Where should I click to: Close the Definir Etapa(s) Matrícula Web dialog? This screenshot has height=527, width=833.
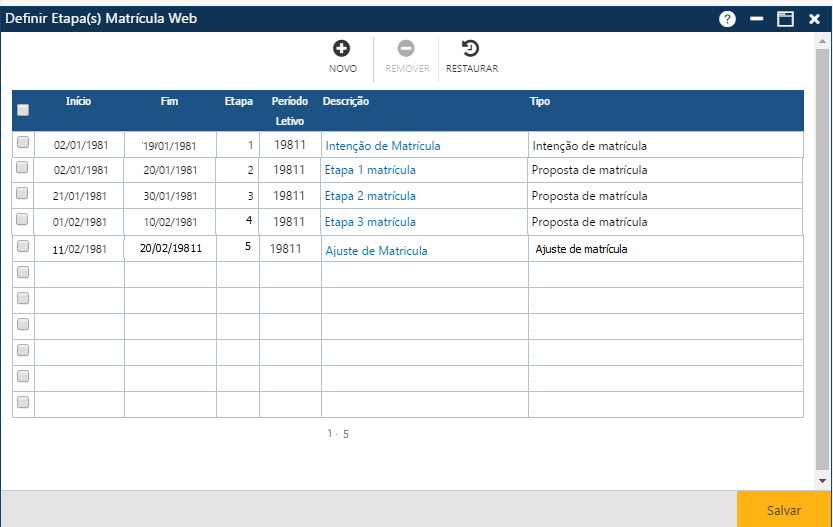[814, 19]
